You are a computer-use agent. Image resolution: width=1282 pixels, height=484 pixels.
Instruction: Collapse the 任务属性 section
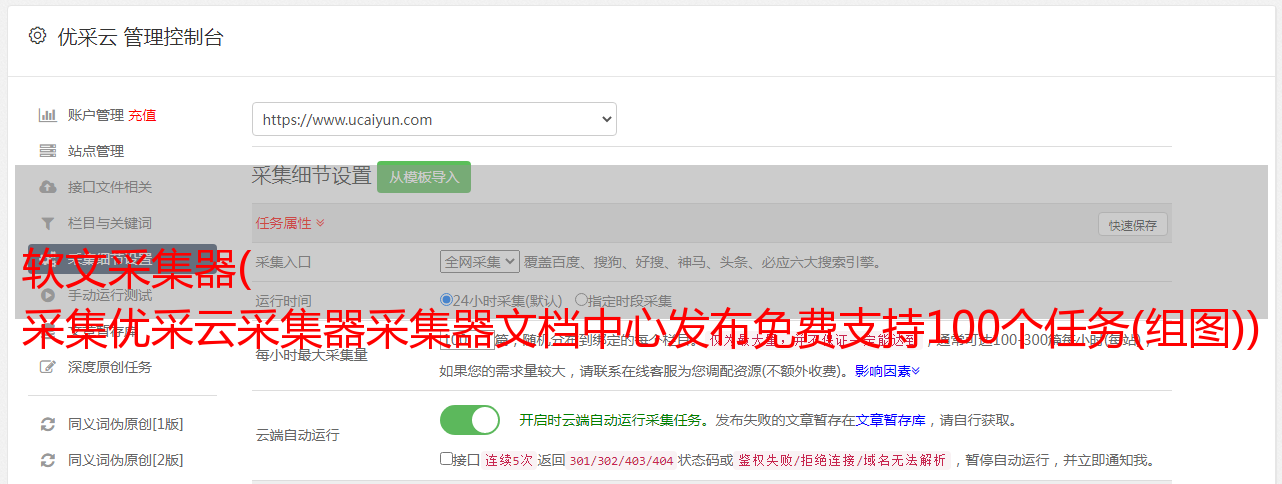click(x=290, y=223)
